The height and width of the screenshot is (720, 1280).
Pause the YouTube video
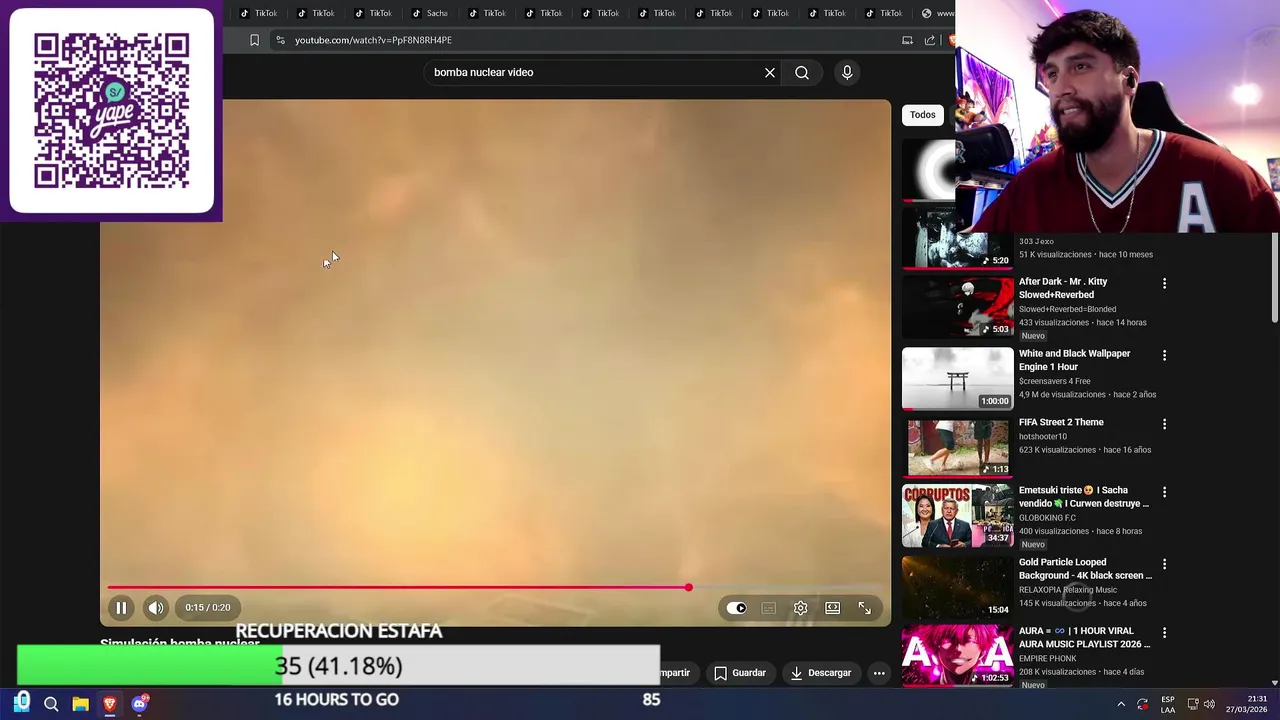[x=121, y=607]
